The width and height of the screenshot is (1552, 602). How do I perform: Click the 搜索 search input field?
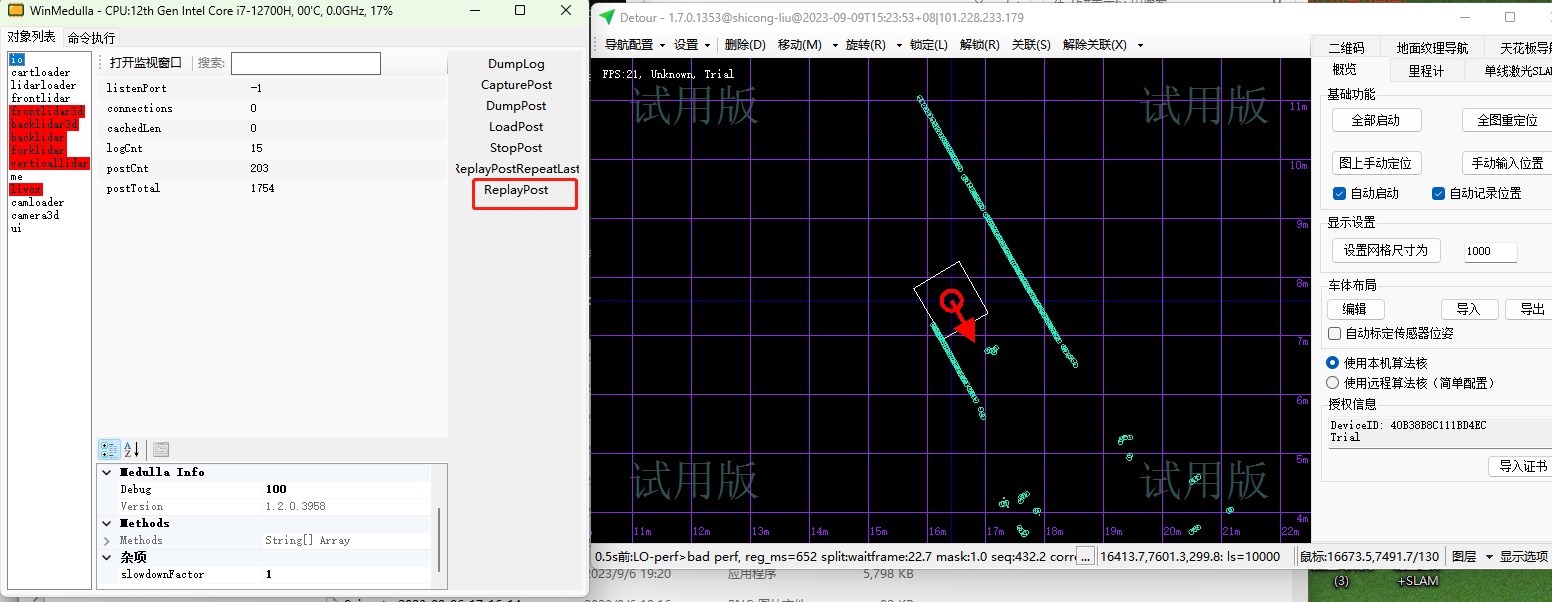click(x=306, y=63)
